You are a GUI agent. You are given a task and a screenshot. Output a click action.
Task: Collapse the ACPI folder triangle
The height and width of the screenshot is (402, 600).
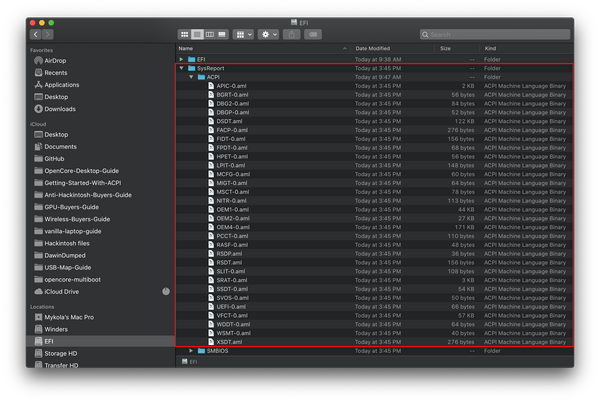[x=191, y=77]
